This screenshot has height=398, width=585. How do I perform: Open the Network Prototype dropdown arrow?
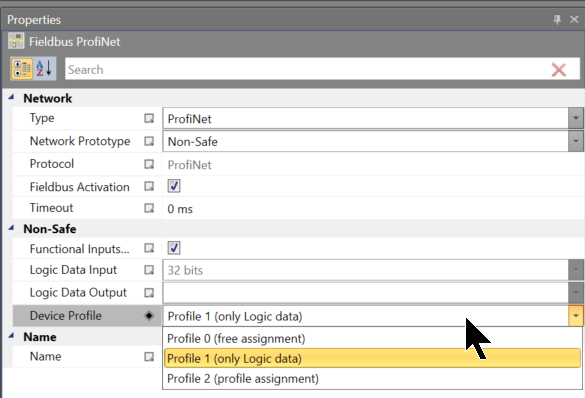(x=576, y=141)
